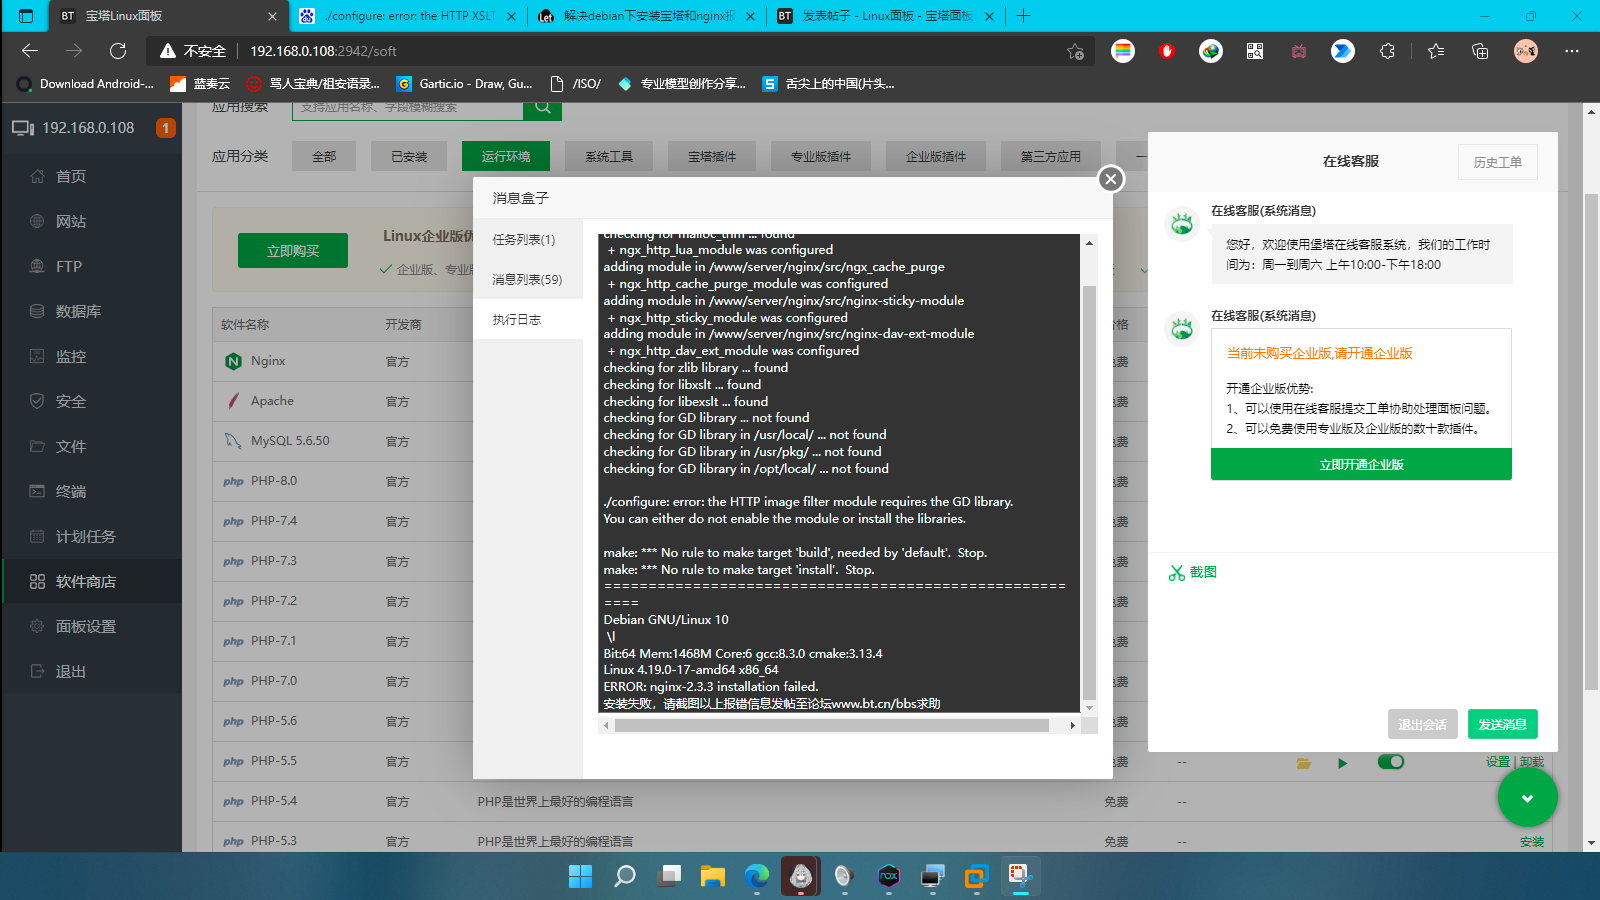Viewport: 1600px width, 900px height.
Task: Click the log vertical scrollbar thumb
Action: coord(1089,492)
